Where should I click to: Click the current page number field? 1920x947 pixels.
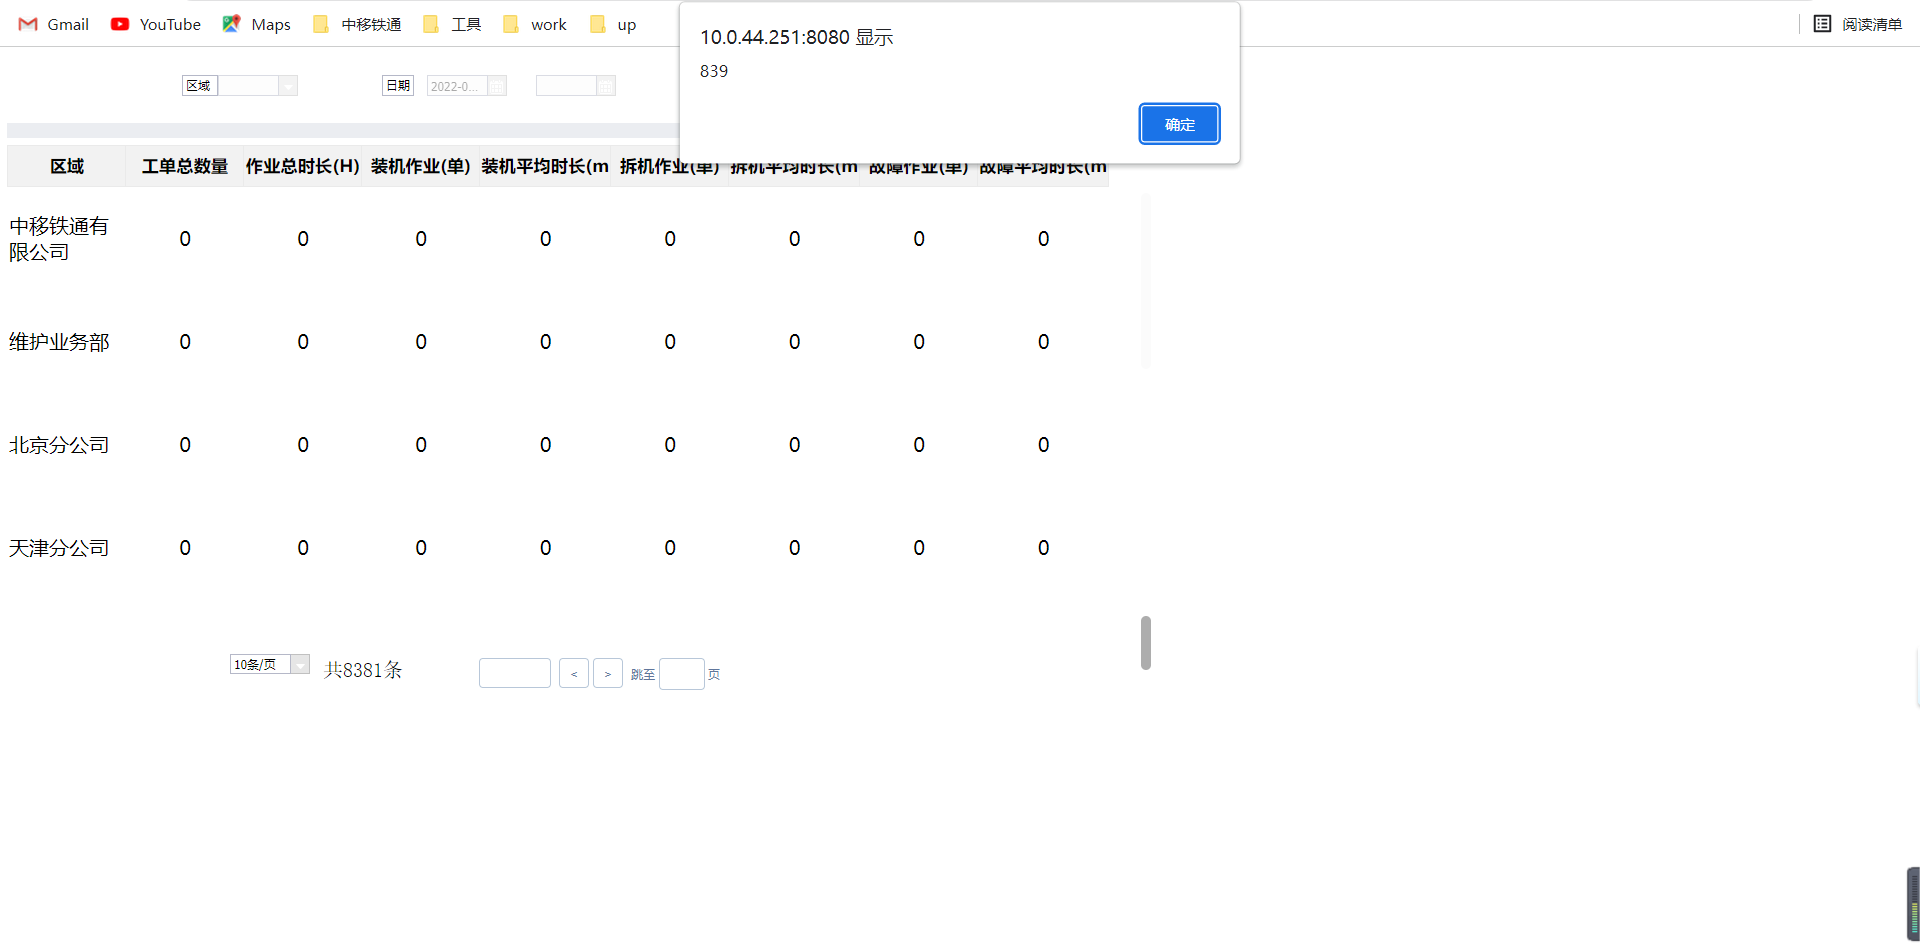[515, 673]
